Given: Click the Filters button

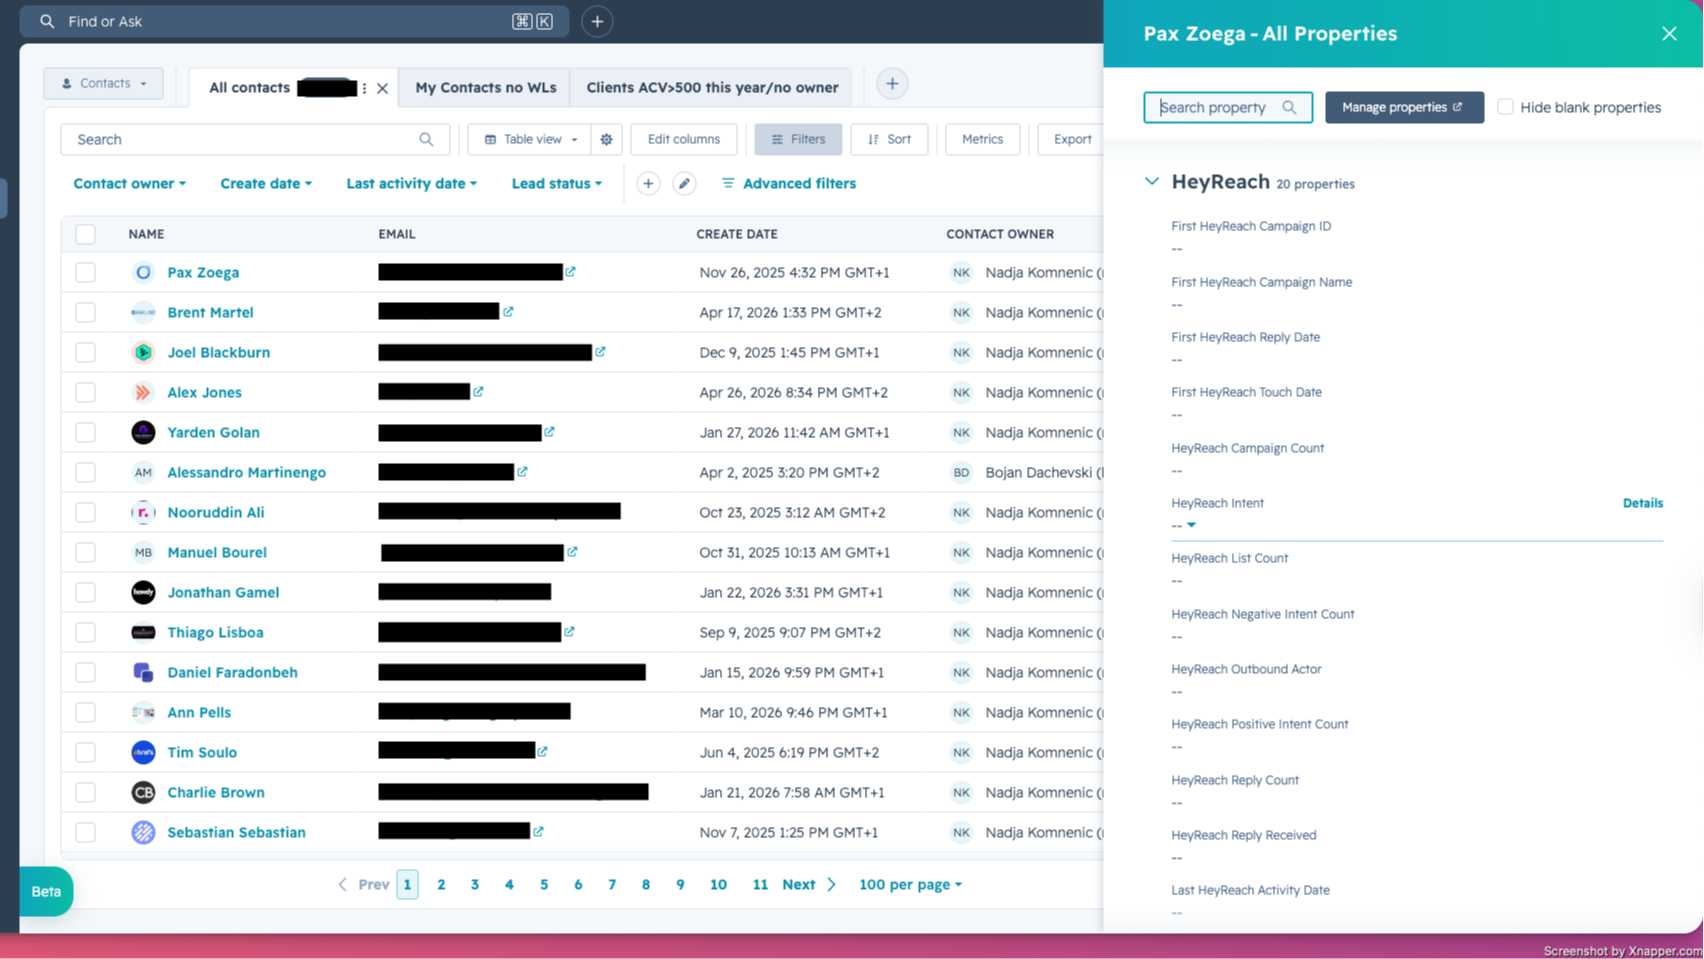Looking at the screenshot, I should pos(798,139).
